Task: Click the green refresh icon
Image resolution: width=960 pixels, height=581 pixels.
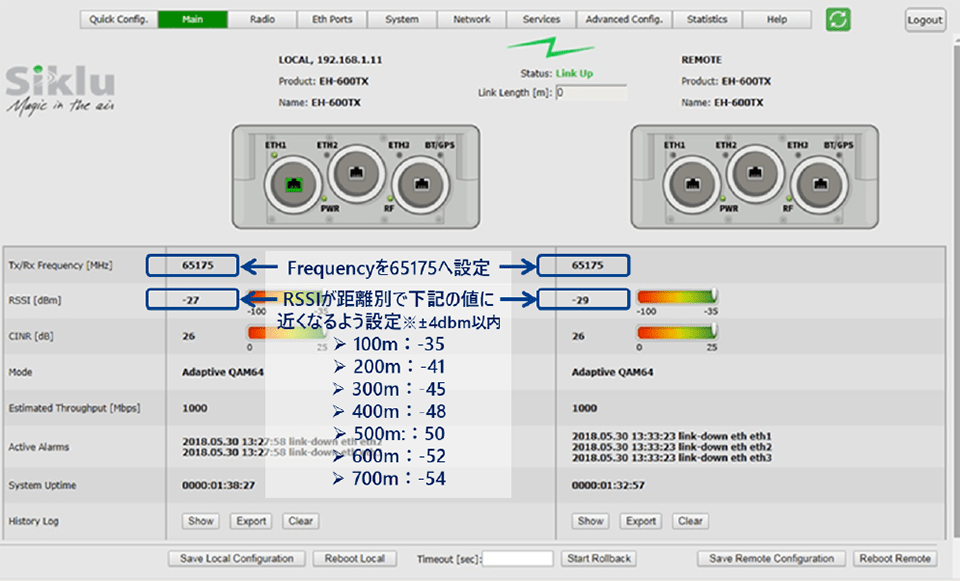Action: pos(838,20)
